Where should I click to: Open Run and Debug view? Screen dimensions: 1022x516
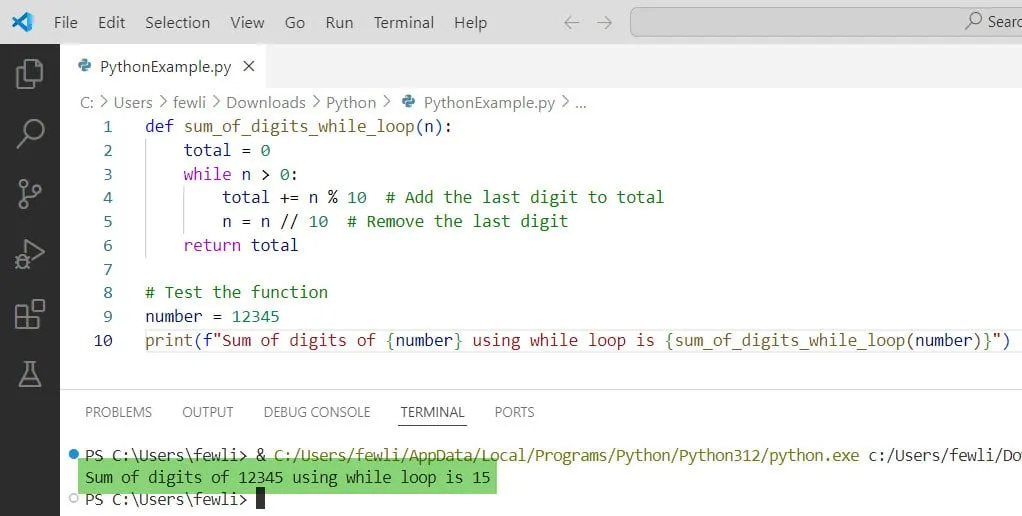click(30, 254)
